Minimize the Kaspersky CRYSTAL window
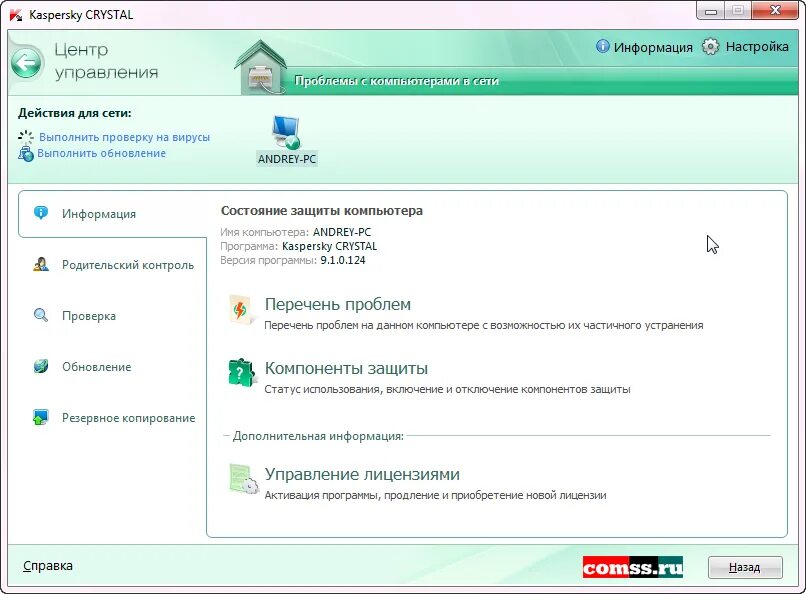This screenshot has height=594, width=806. pyautogui.click(x=710, y=11)
